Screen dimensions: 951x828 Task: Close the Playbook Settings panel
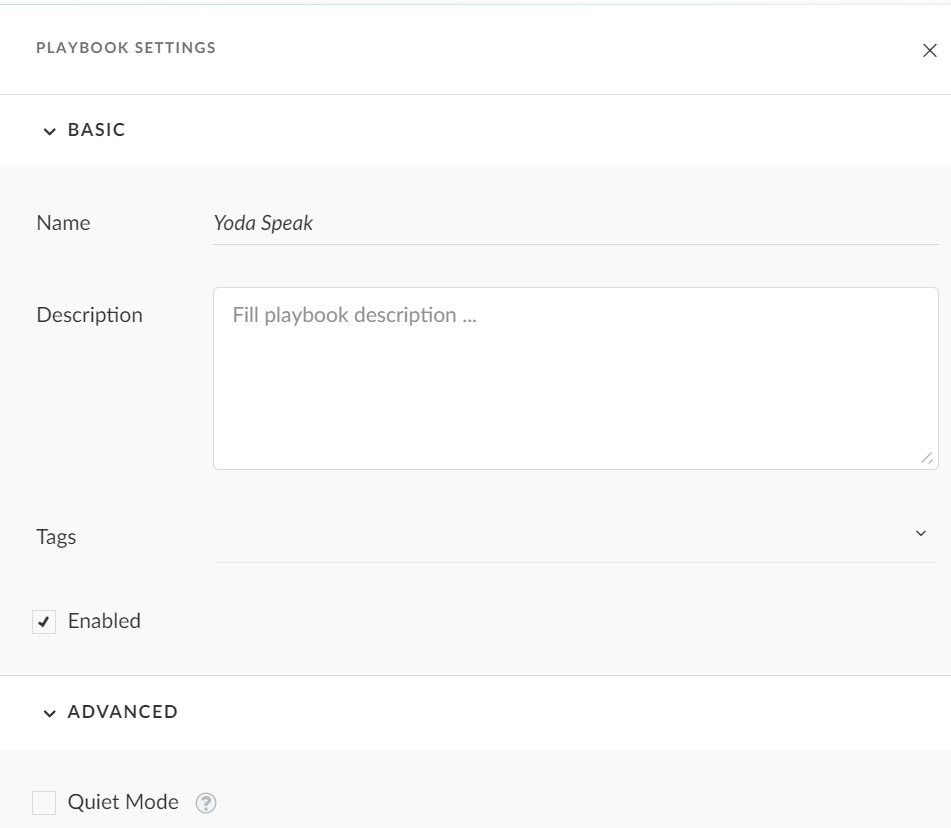[x=929, y=51]
